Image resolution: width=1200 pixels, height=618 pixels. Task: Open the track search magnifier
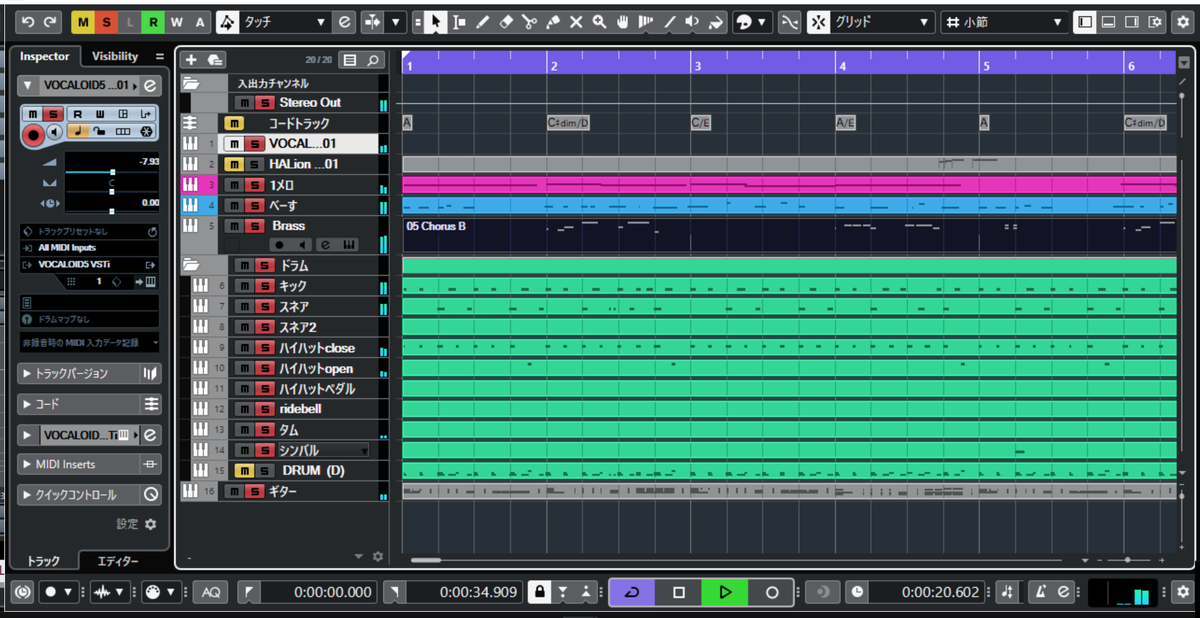coord(373,60)
